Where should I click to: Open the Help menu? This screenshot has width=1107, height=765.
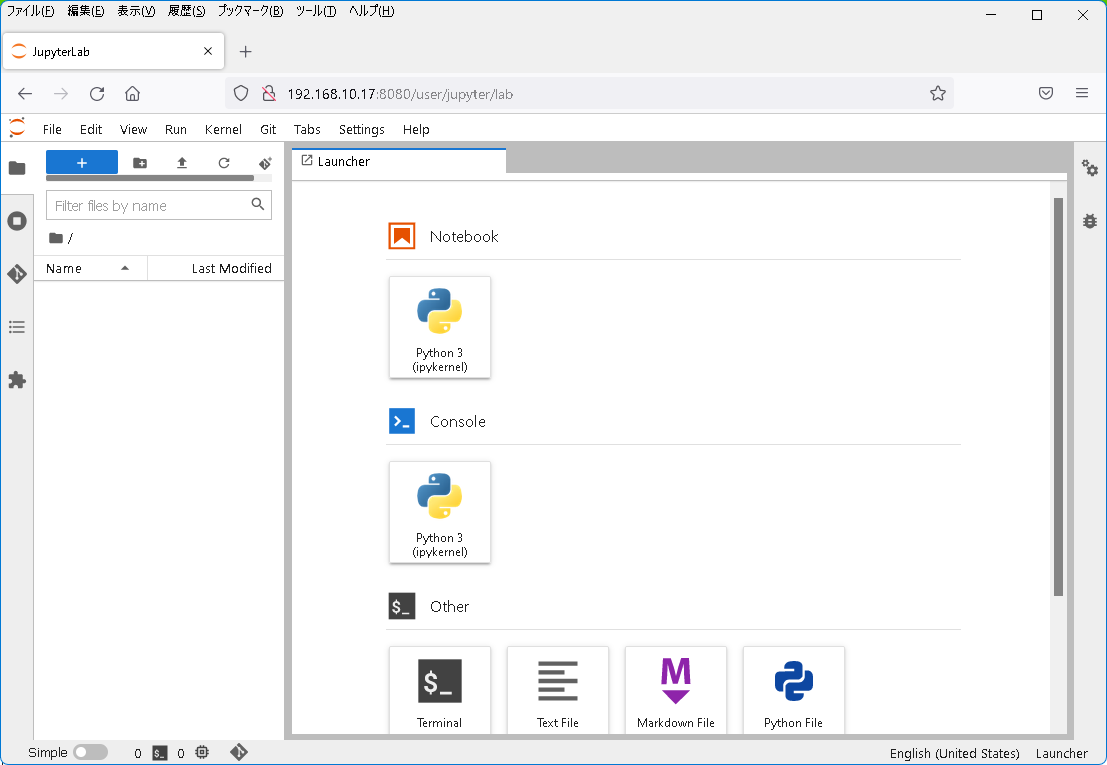[x=416, y=129]
